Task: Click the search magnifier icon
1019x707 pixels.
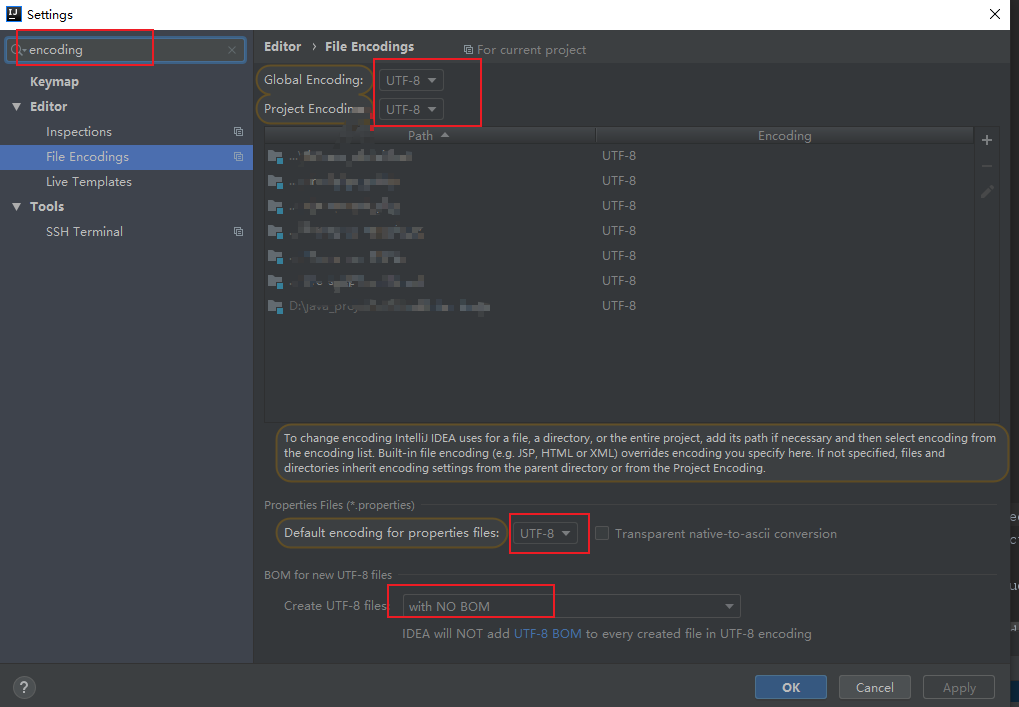Action: pyautogui.click(x=17, y=50)
